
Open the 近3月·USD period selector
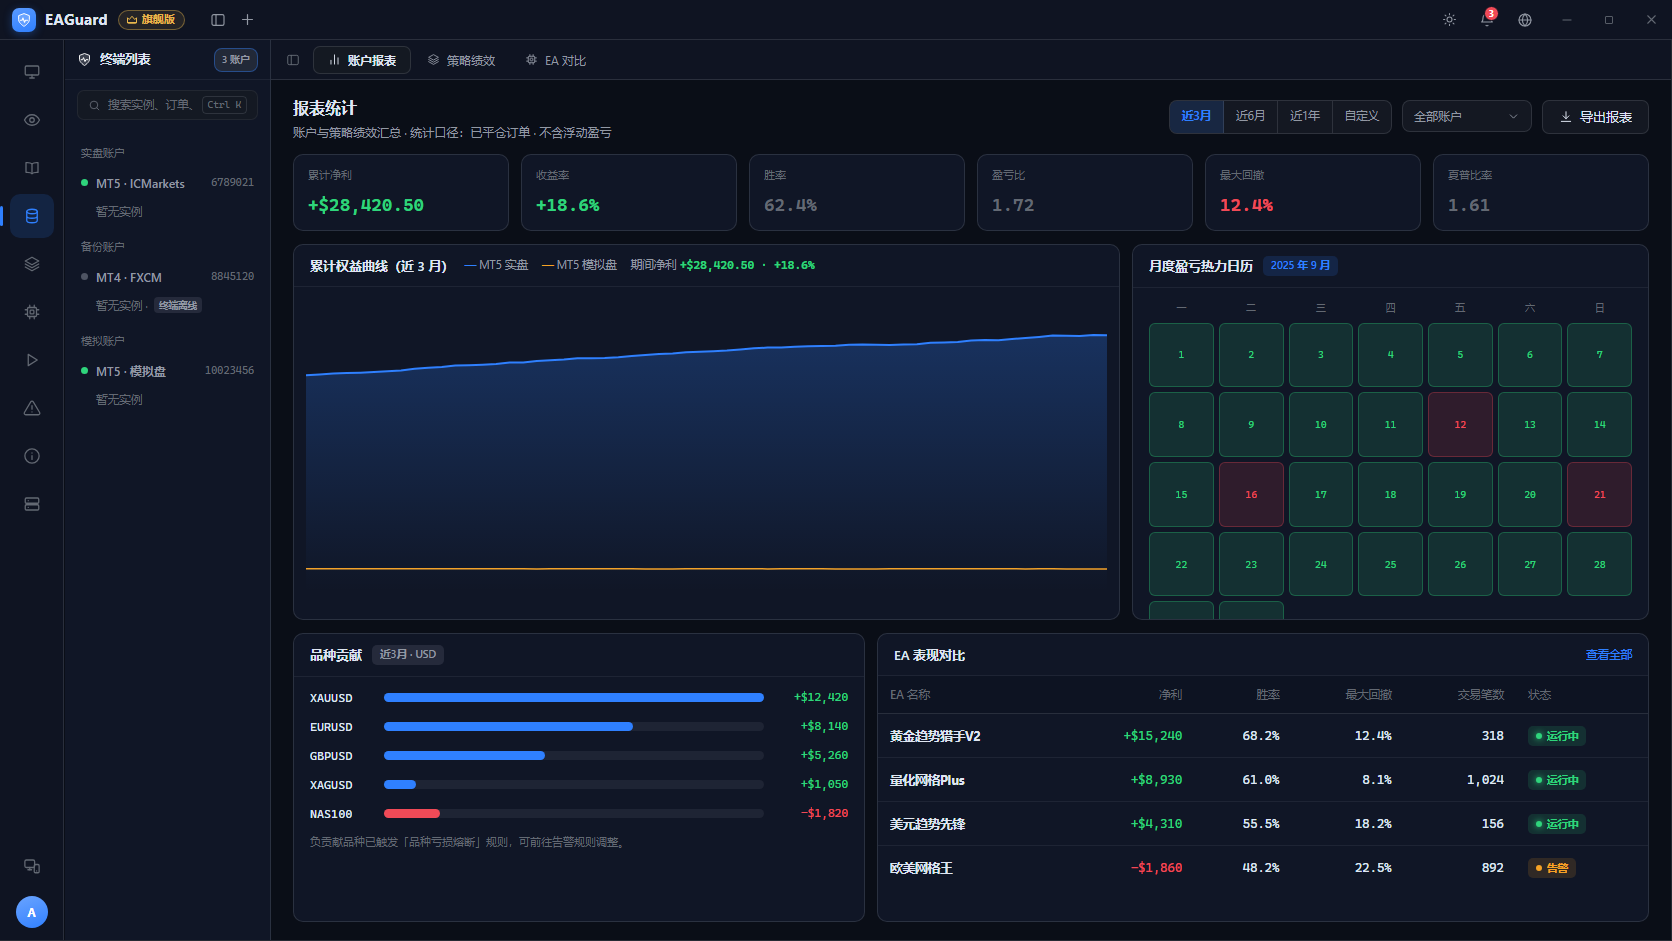[408, 655]
